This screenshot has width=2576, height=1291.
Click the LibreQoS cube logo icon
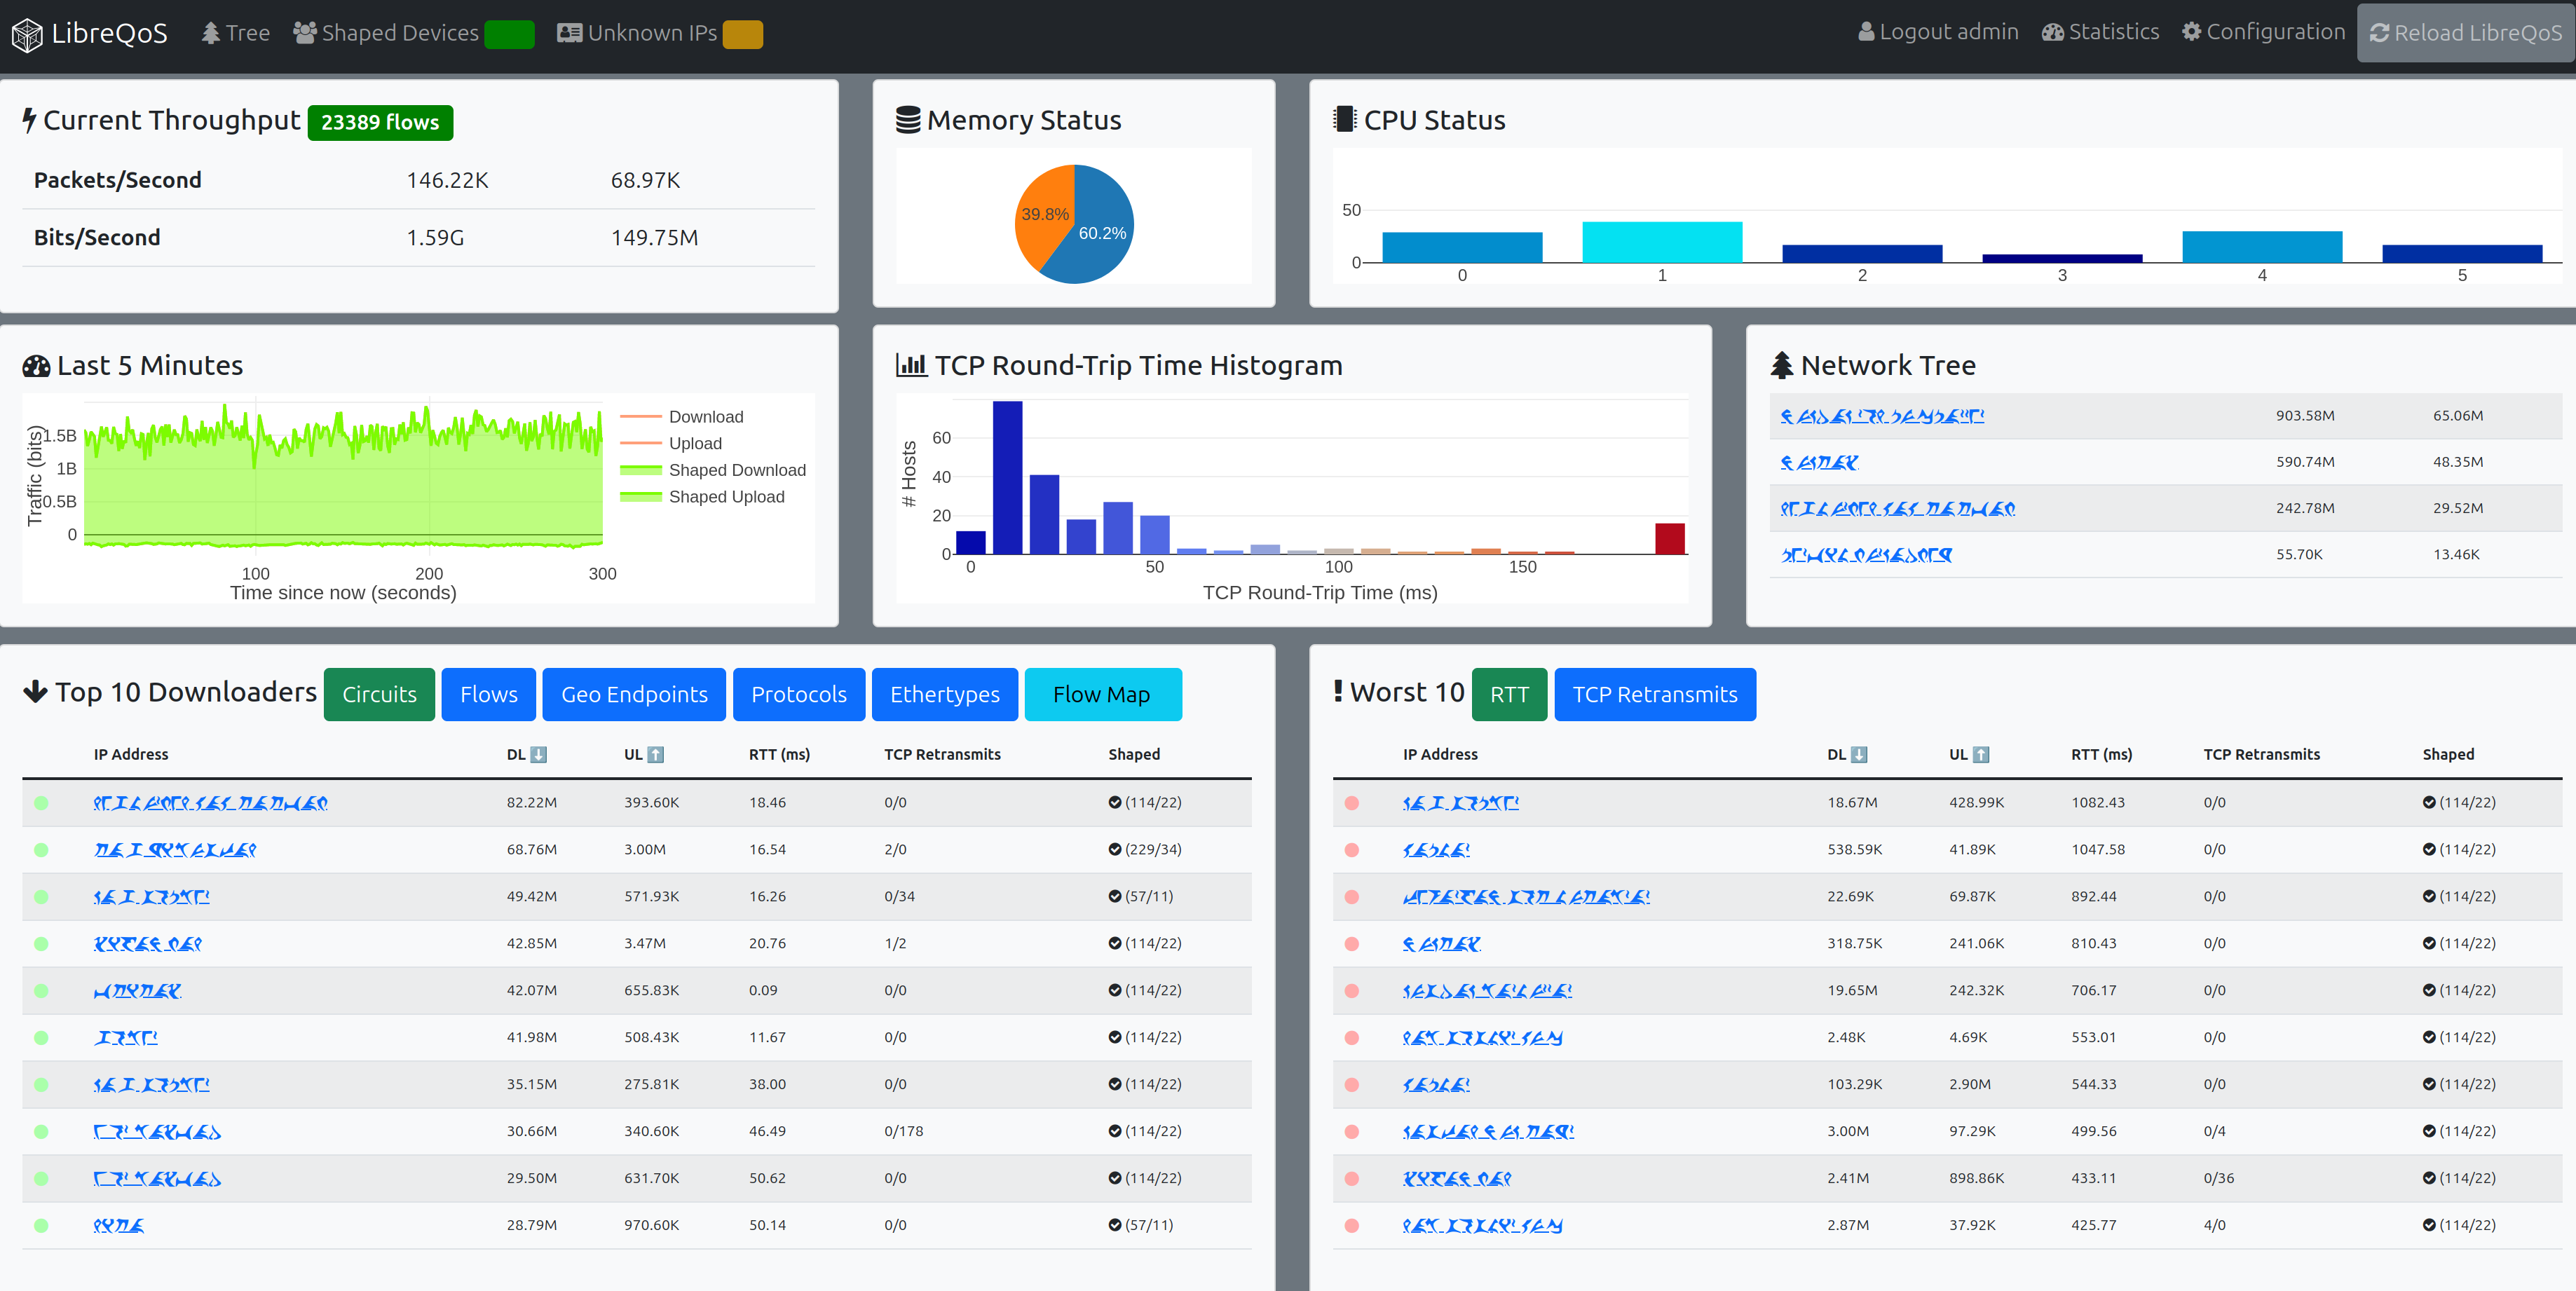tap(27, 35)
